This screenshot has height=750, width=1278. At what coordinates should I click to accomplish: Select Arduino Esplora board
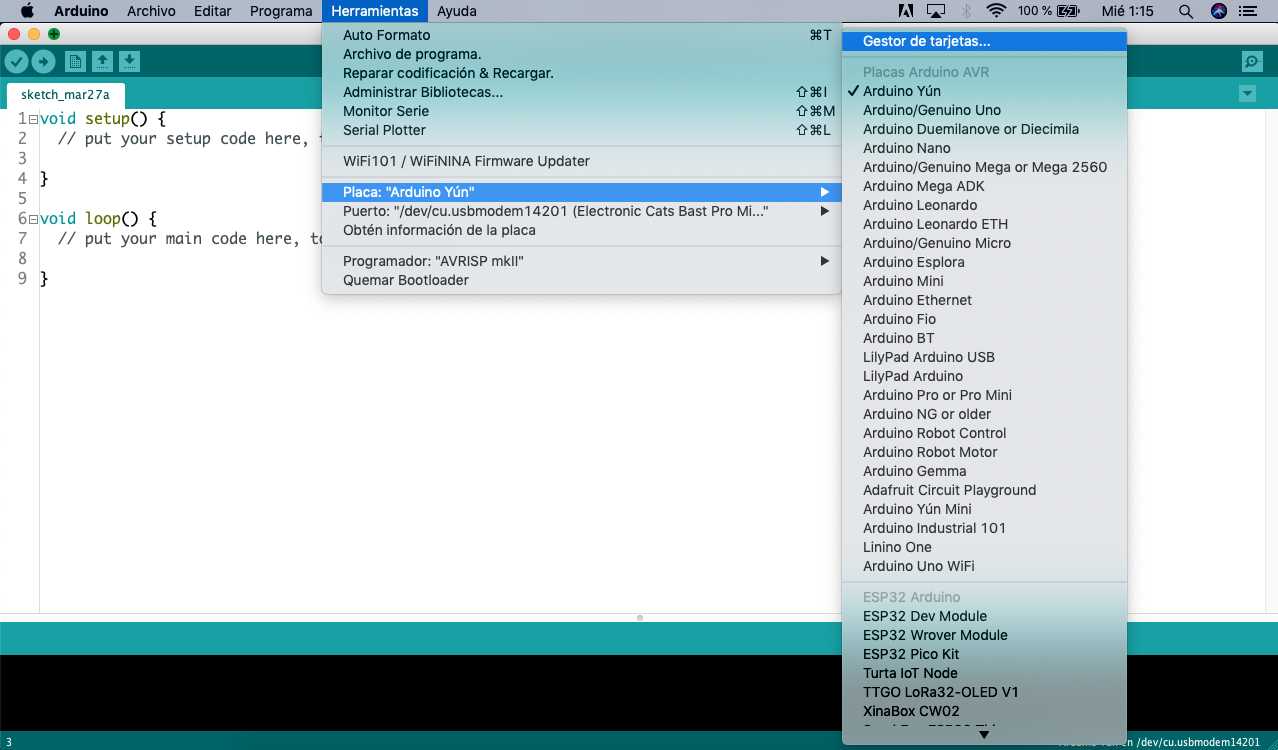tap(984, 262)
